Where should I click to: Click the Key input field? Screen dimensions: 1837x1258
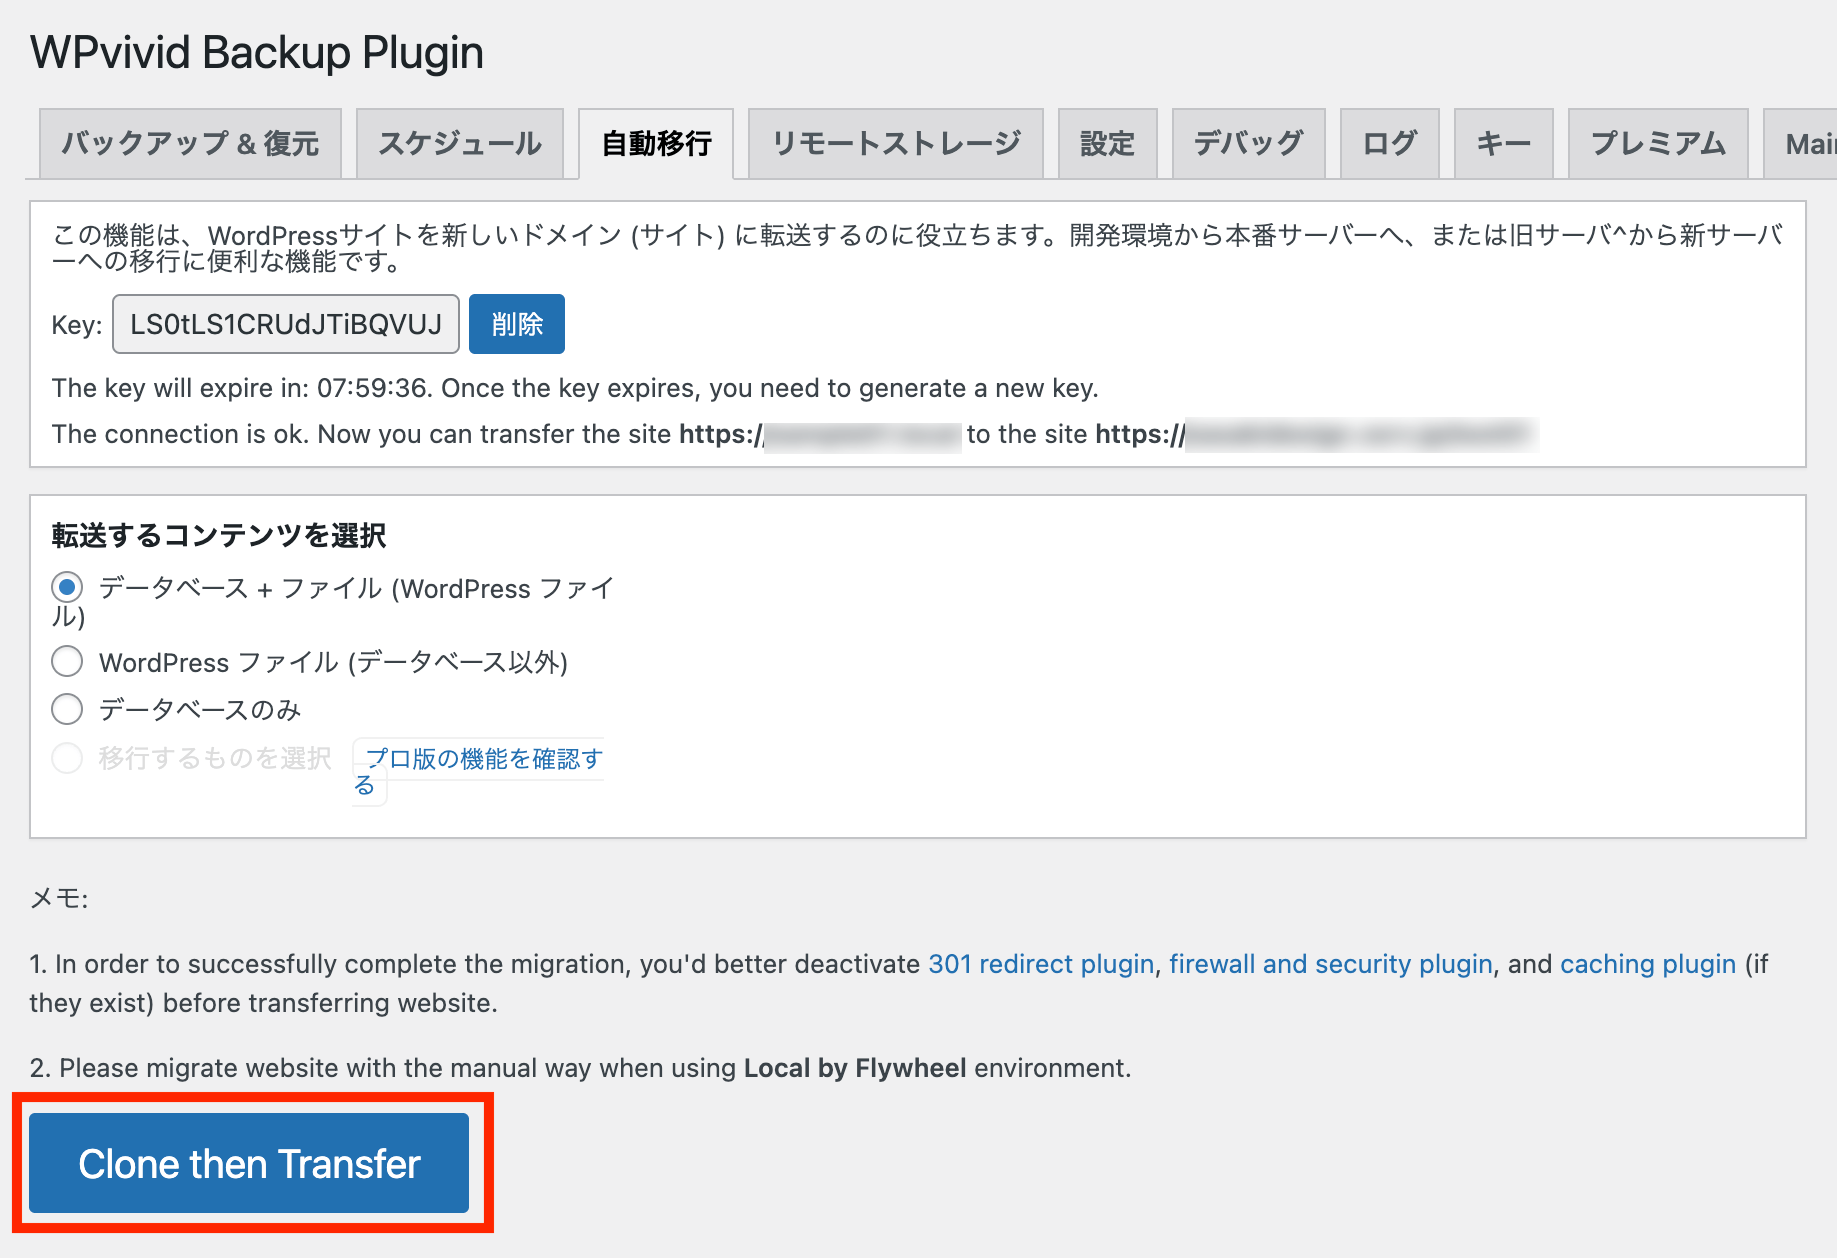[286, 324]
